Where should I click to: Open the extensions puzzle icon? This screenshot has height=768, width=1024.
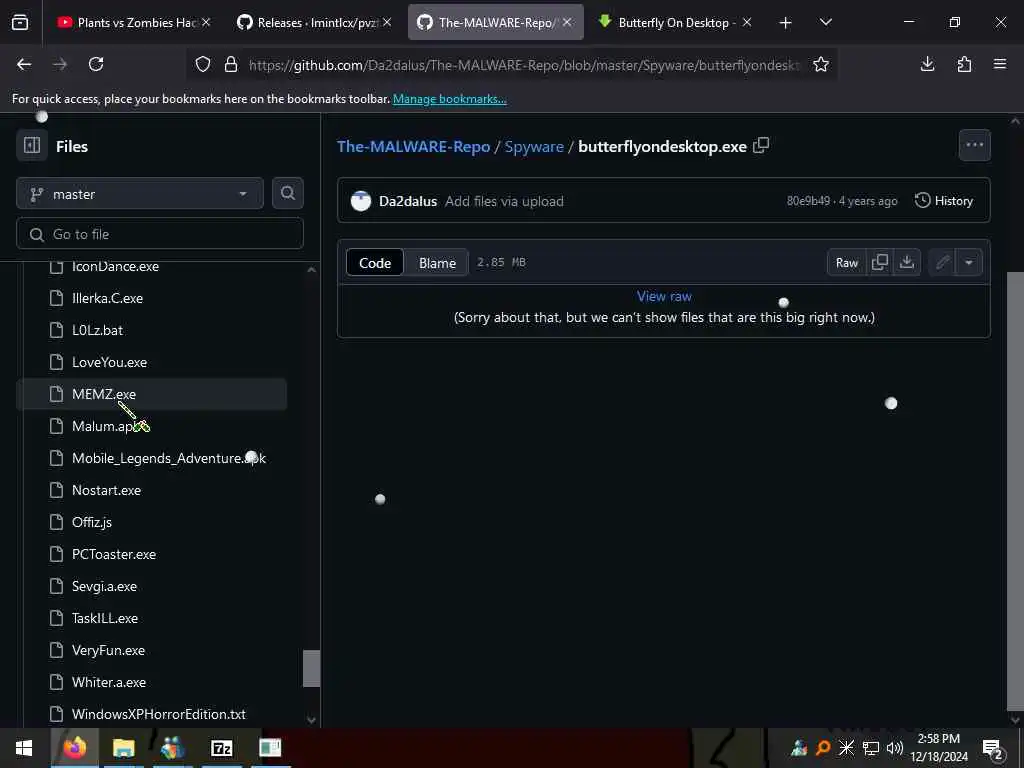pyautogui.click(x=964, y=64)
